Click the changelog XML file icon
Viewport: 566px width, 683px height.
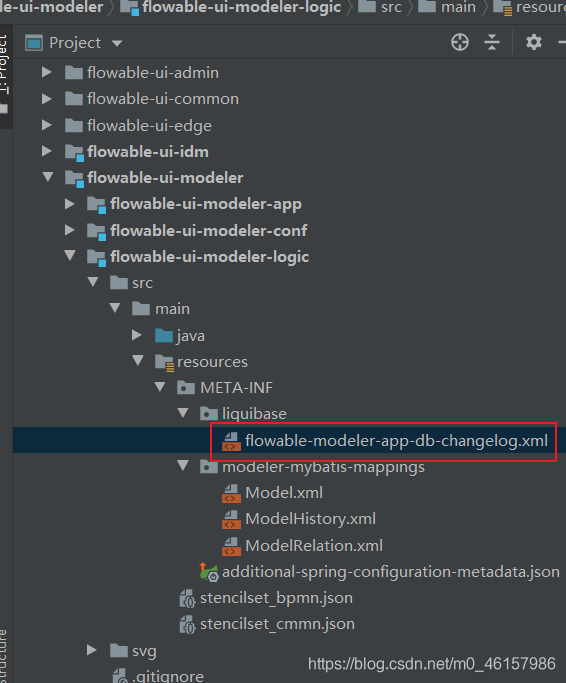[231, 441]
